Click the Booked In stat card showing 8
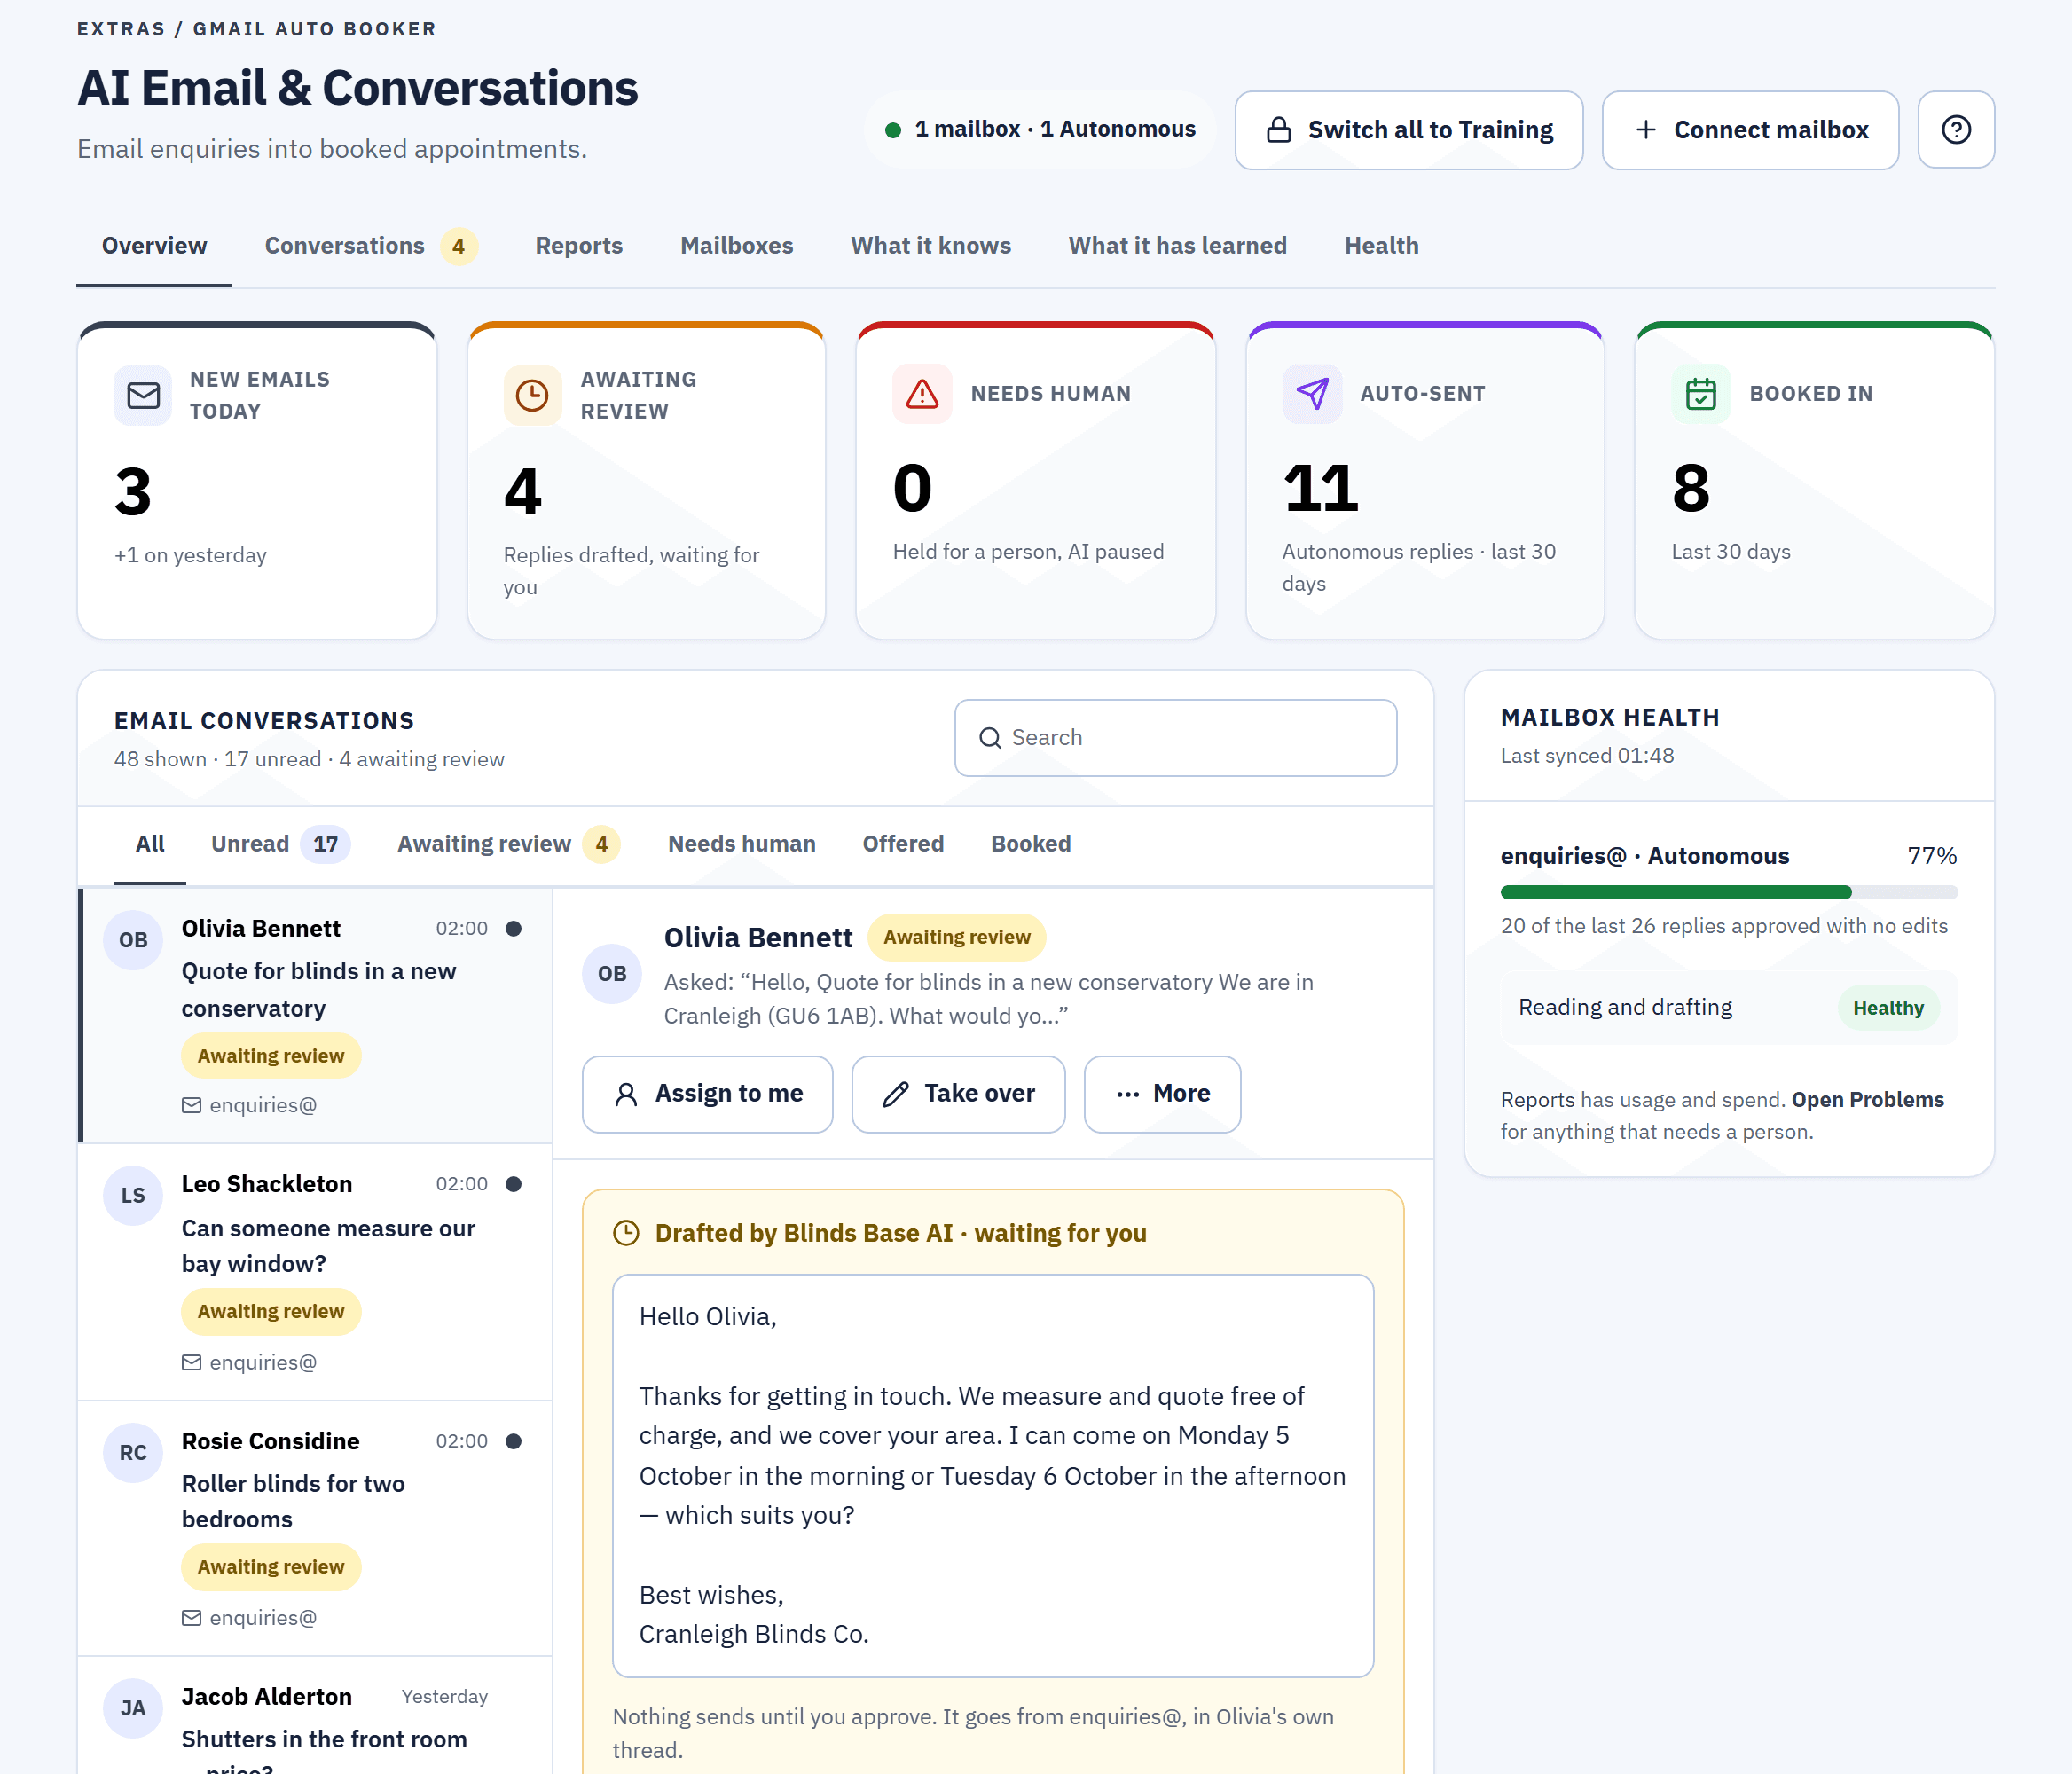The width and height of the screenshot is (2072, 1774). tap(1813, 480)
